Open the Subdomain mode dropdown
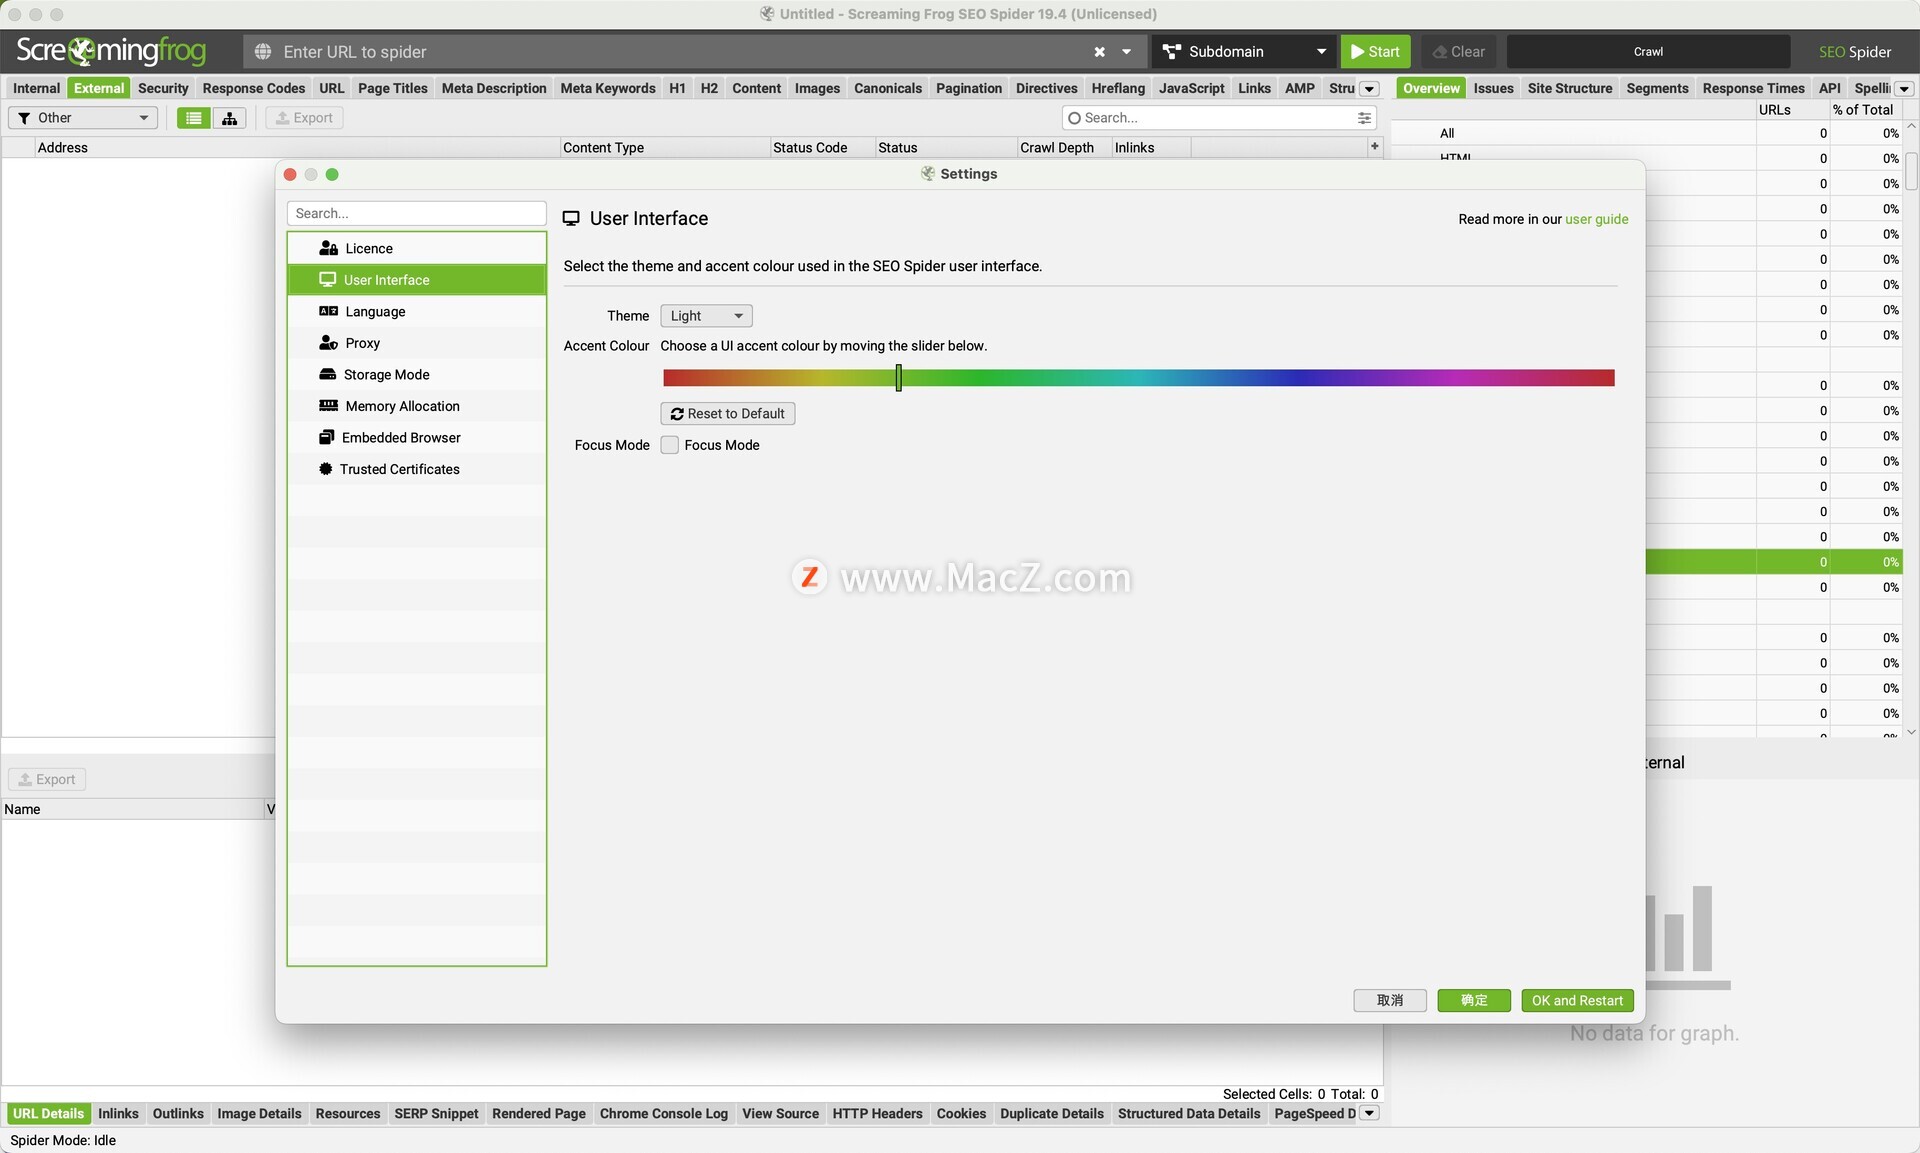This screenshot has height=1153, width=1920. pyautogui.click(x=1244, y=52)
